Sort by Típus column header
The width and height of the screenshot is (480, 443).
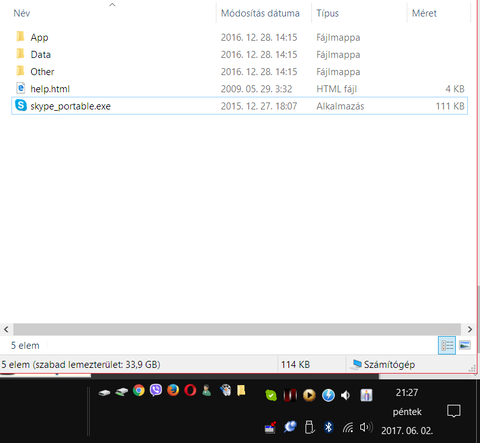tap(327, 13)
